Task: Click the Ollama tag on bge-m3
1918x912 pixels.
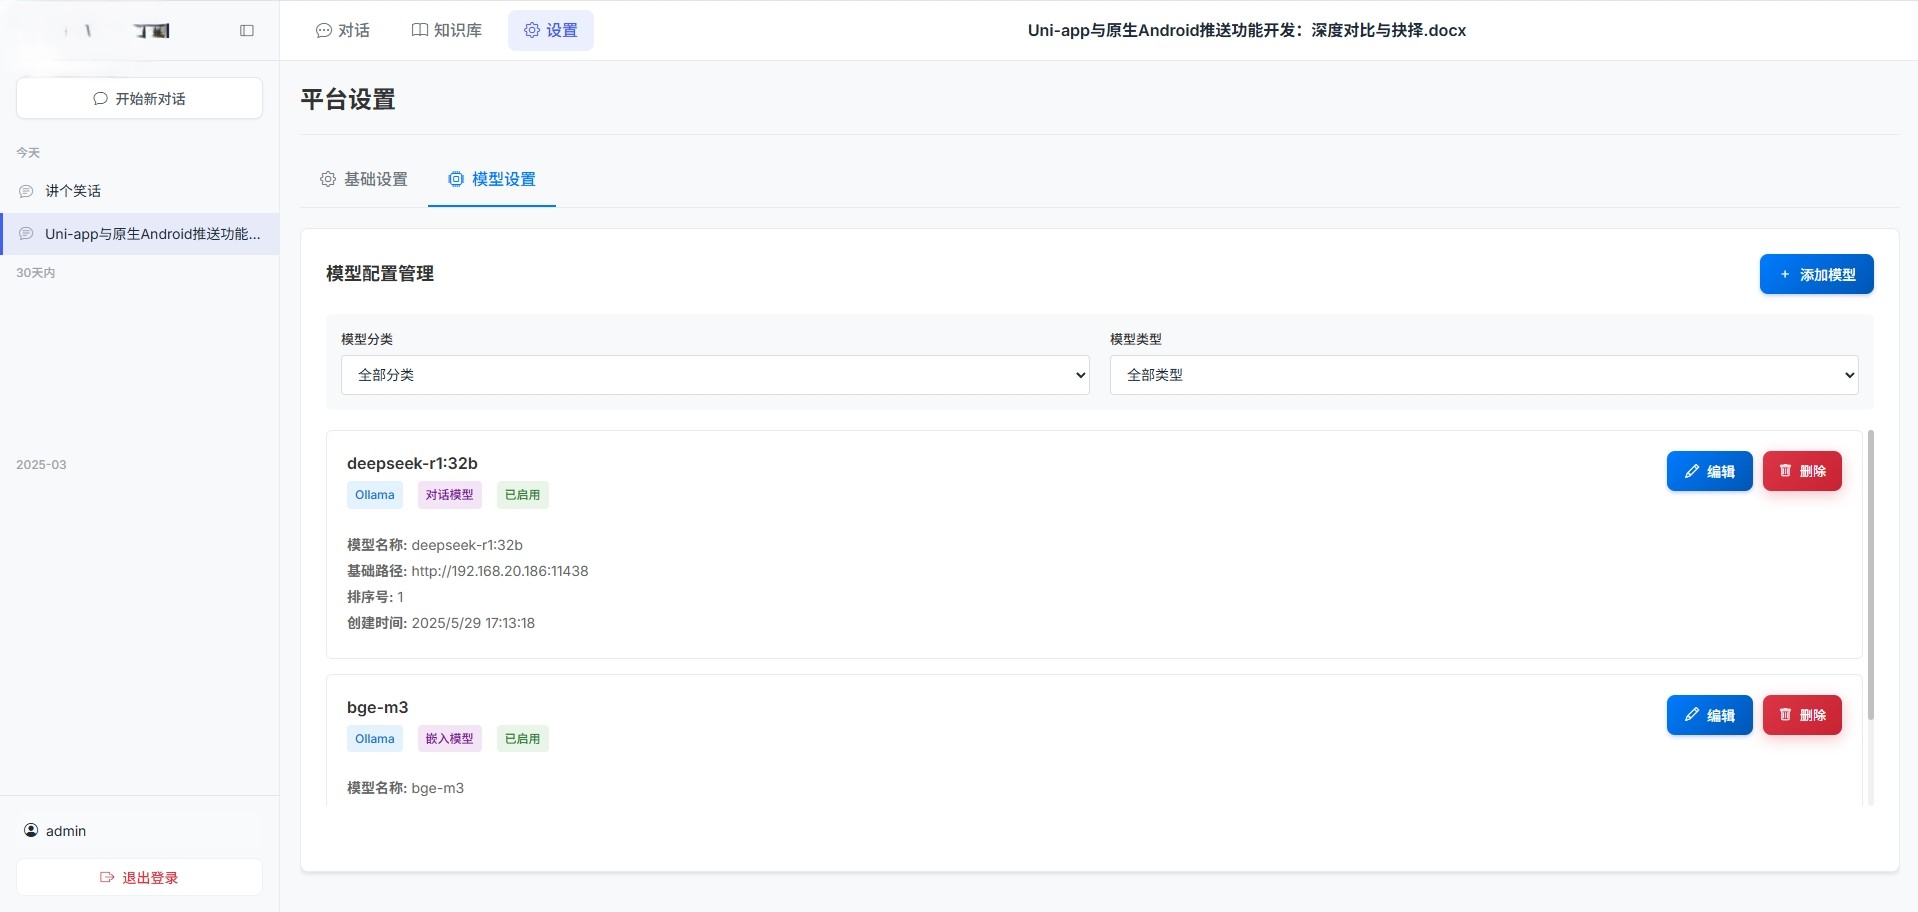Action: click(x=374, y=738)
